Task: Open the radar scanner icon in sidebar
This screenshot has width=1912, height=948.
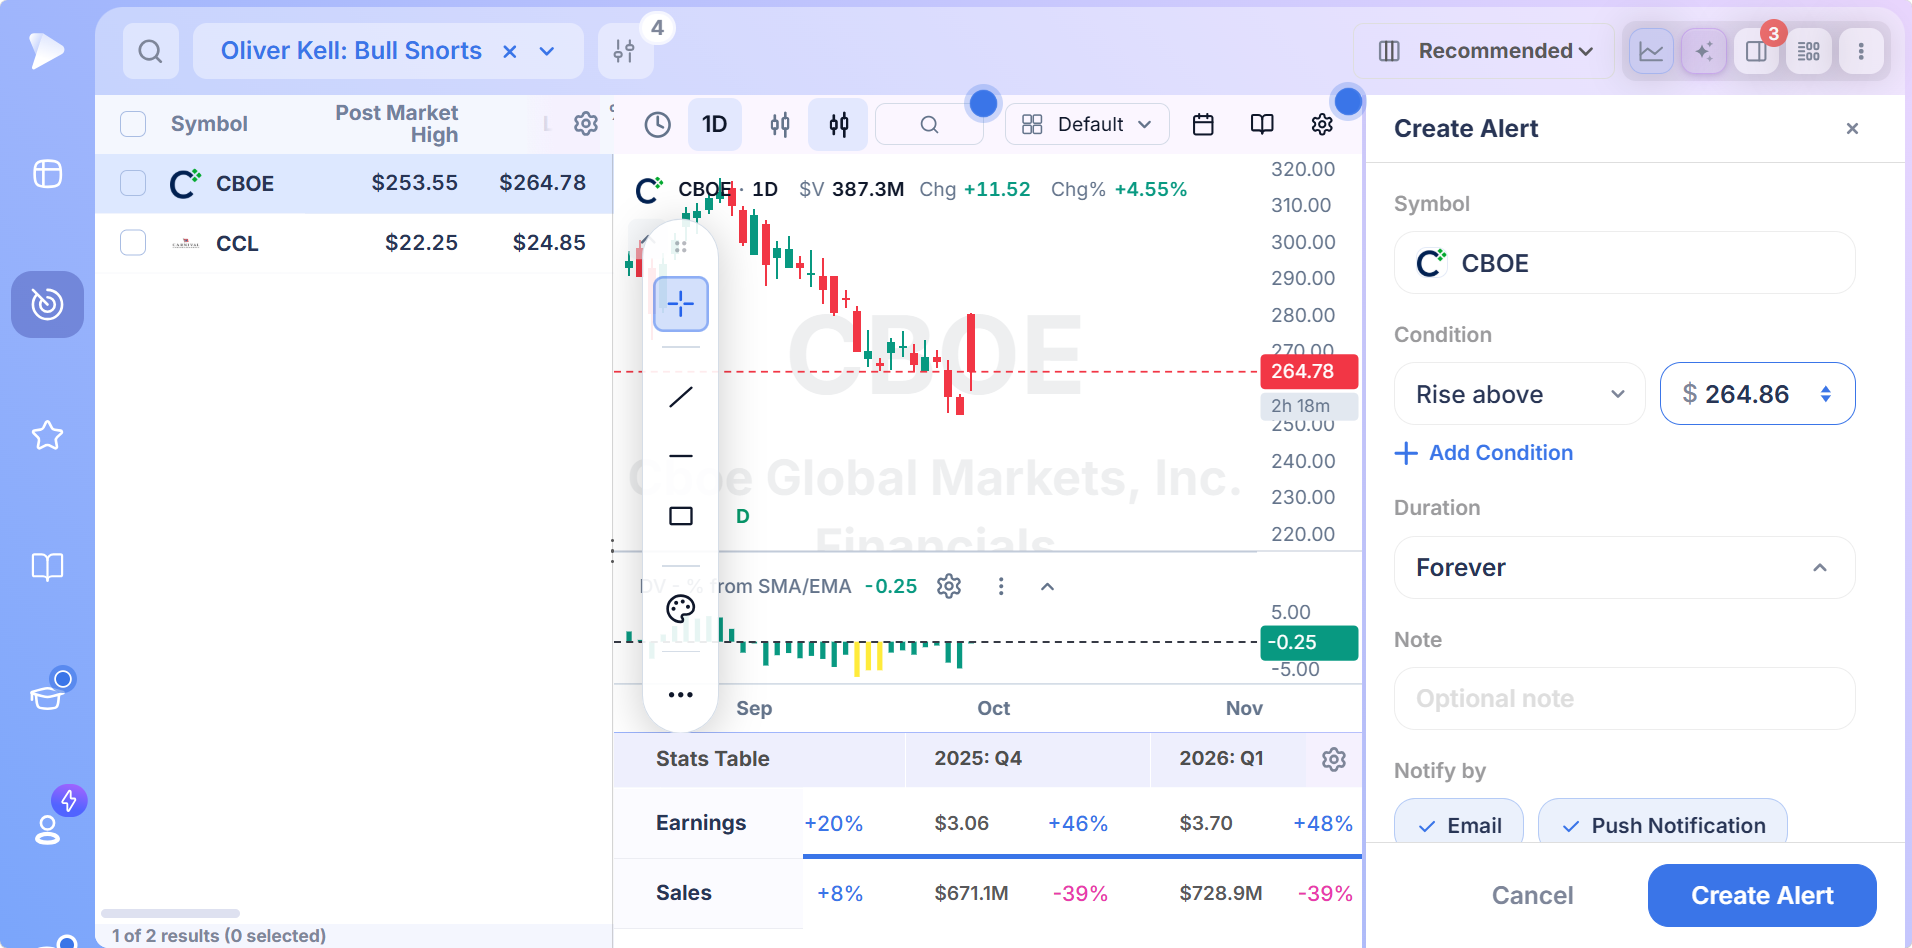Action: point(47,304)
